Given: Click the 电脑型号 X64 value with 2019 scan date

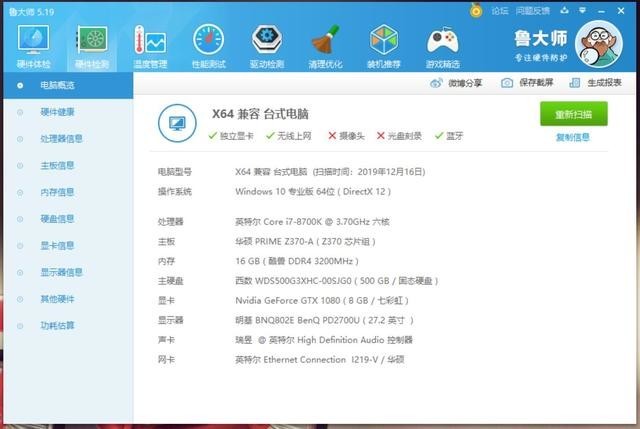Looking at the screenshot, I should point(330,172).
